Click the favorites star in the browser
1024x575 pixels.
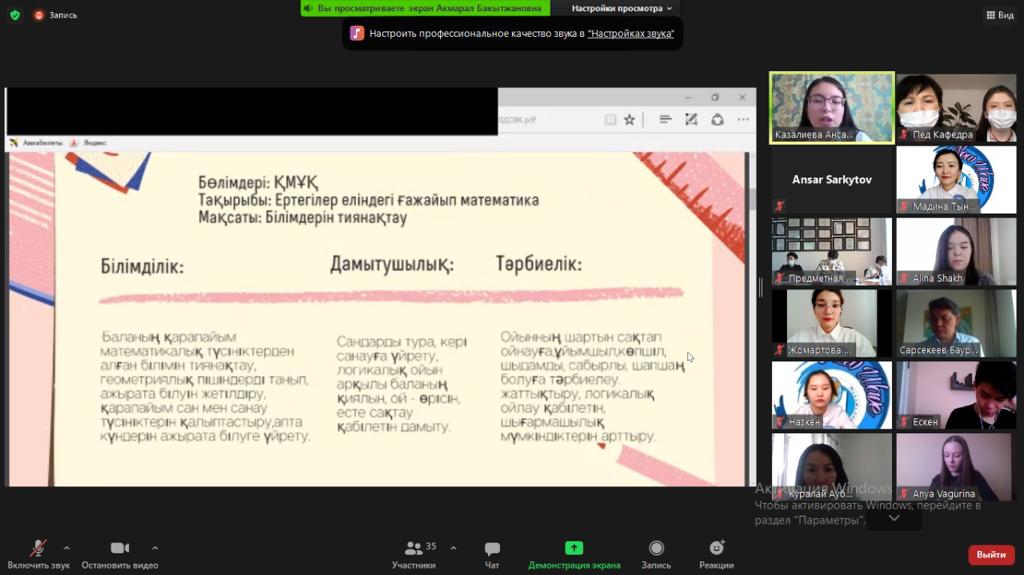tap(629, 120)
